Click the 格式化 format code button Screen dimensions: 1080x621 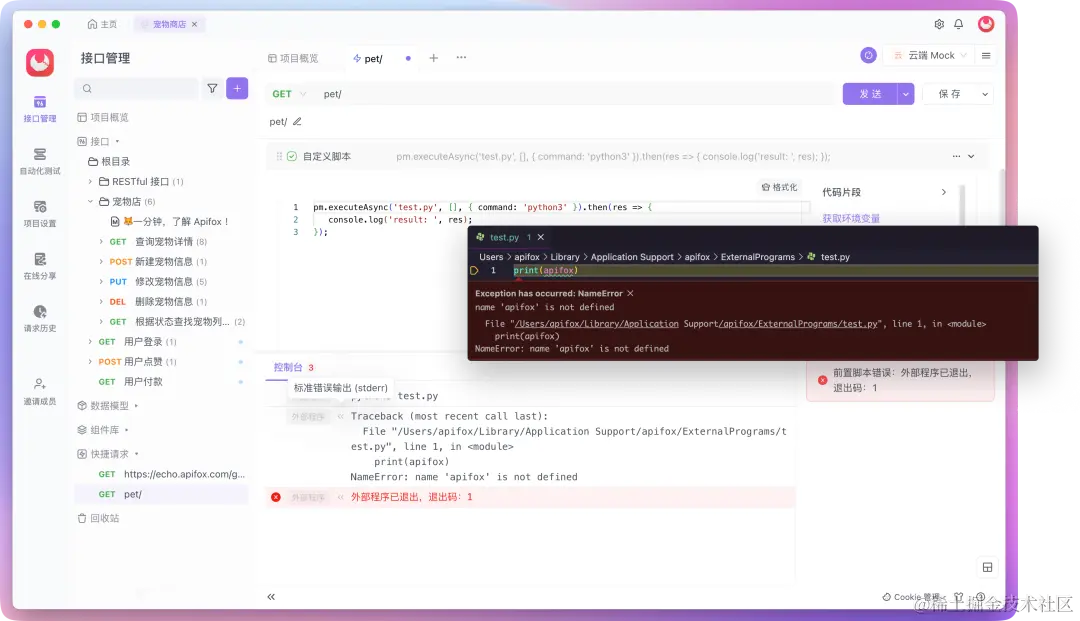(779, 187)
